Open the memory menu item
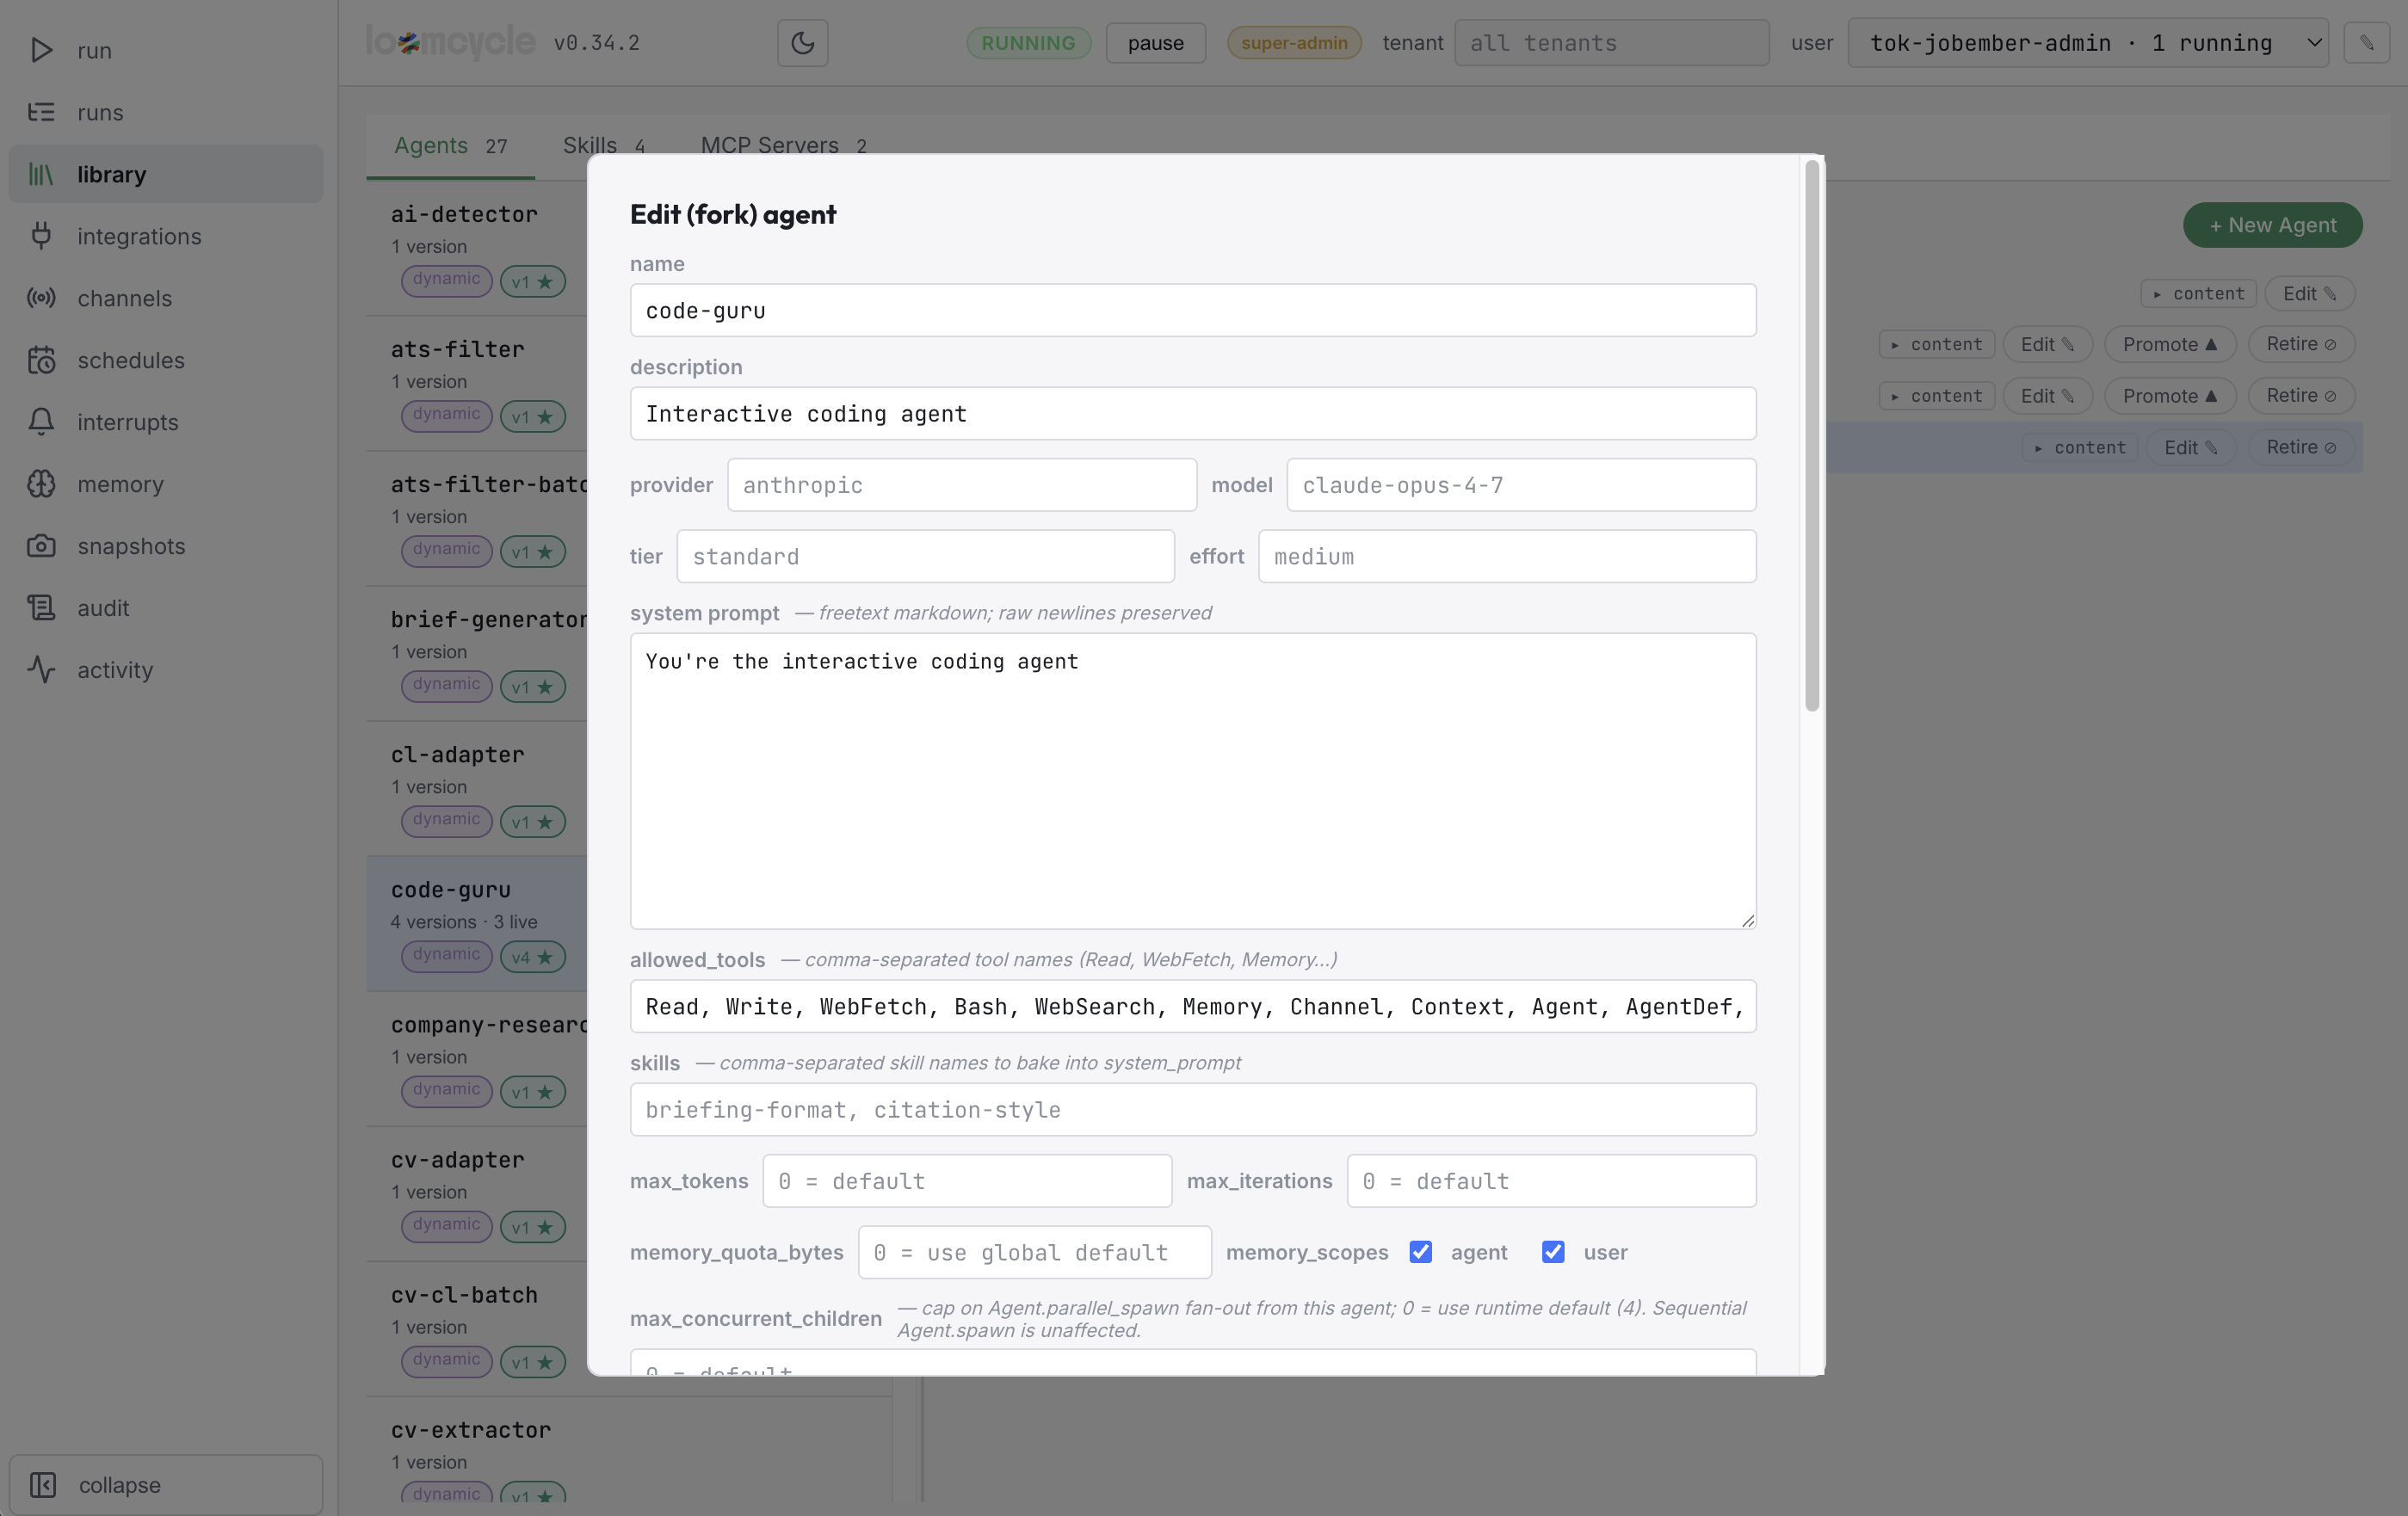Image resolution: width=2408 pixels, height=1516 pixels. click(x=166, y=484)
